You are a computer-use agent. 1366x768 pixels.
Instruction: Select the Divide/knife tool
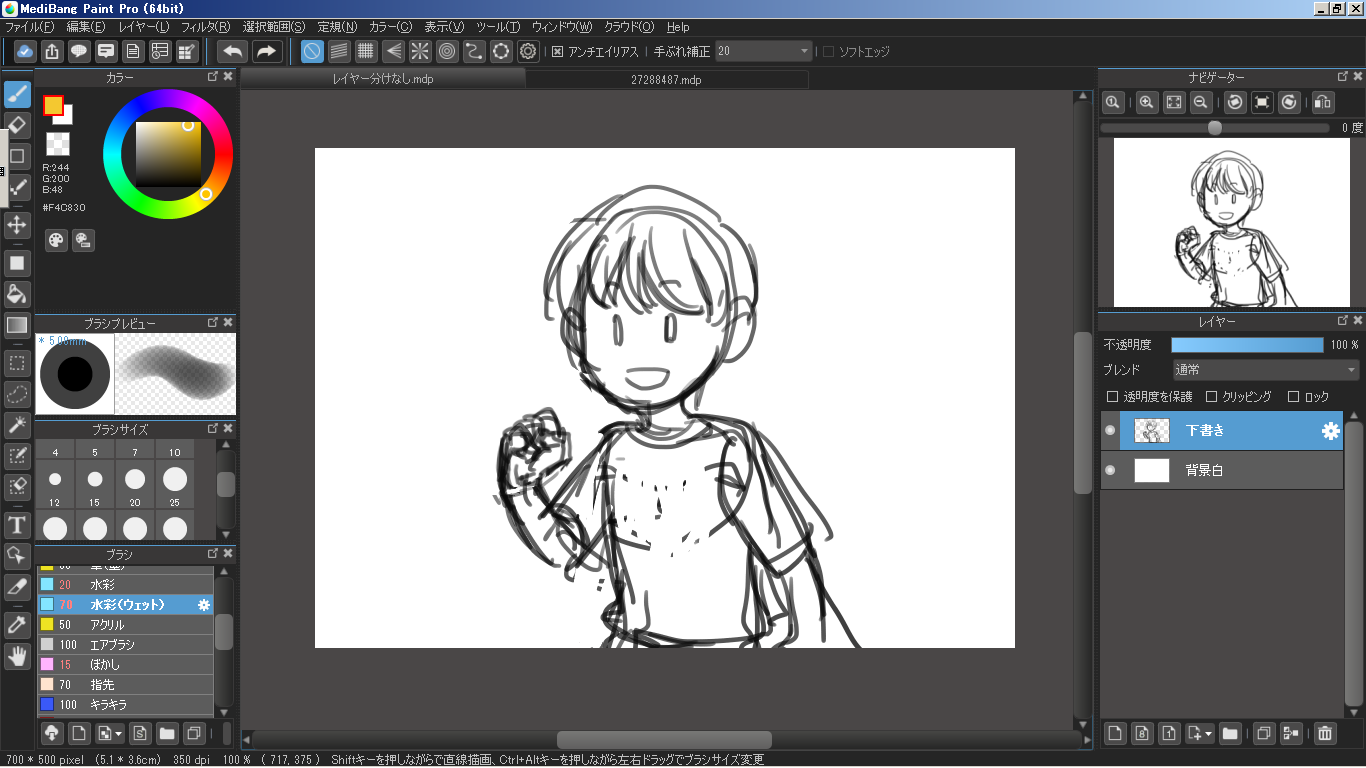[17, 586]
